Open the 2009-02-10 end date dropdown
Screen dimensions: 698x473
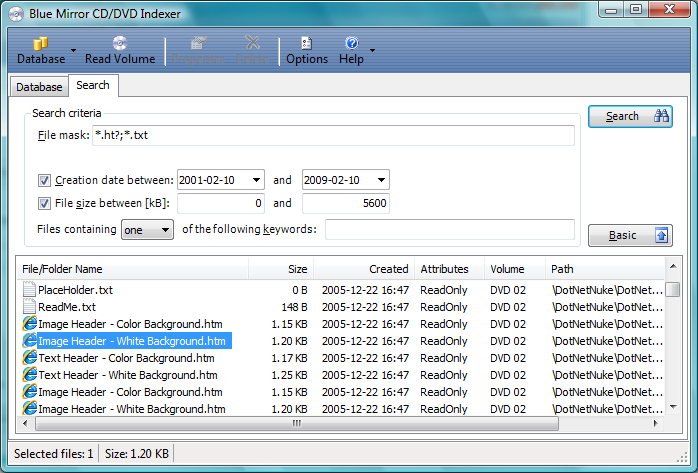pyautogui.click(x=381, y=180)
